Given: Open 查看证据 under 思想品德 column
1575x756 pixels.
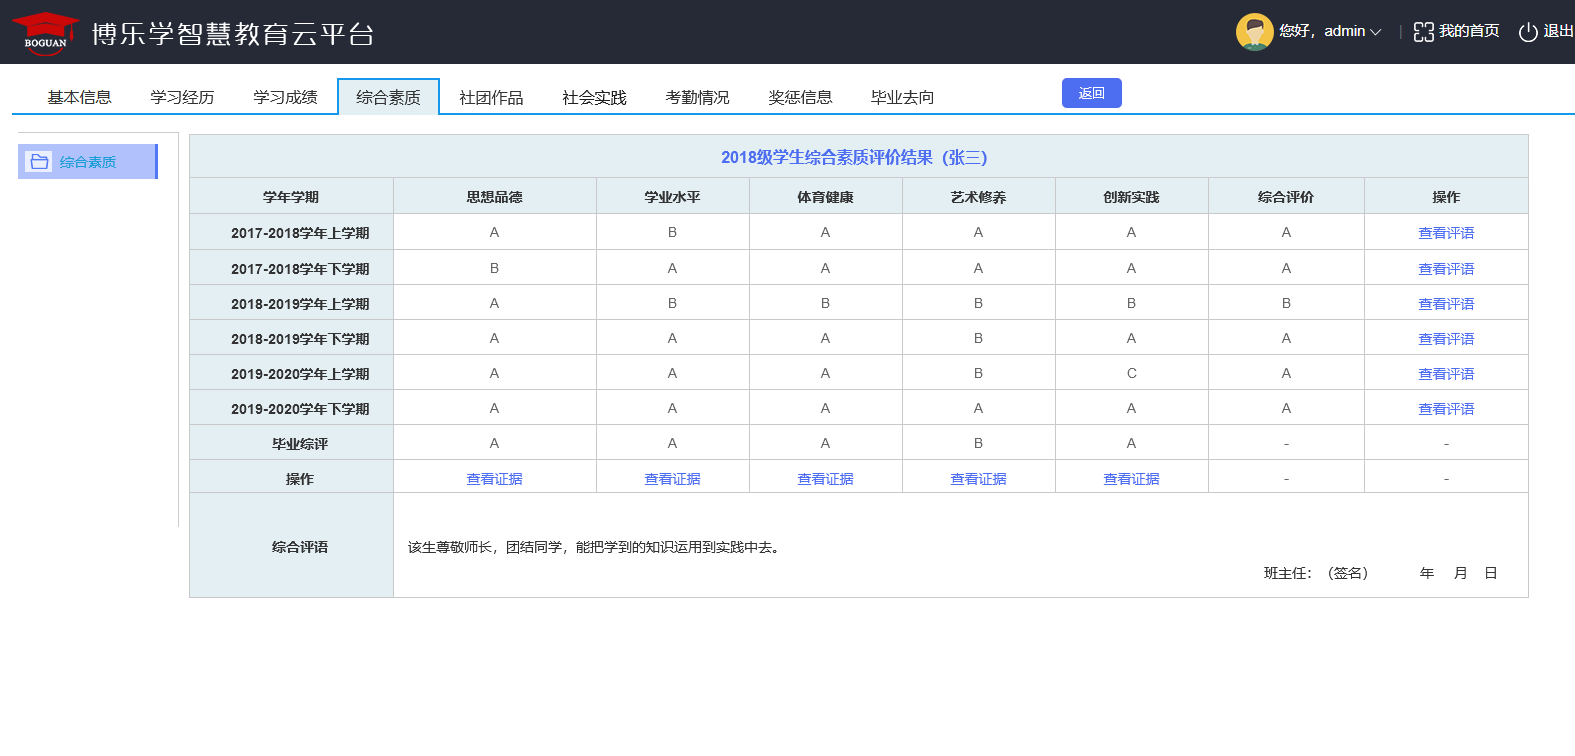Looking at the screenshot, I should [494, 479].
